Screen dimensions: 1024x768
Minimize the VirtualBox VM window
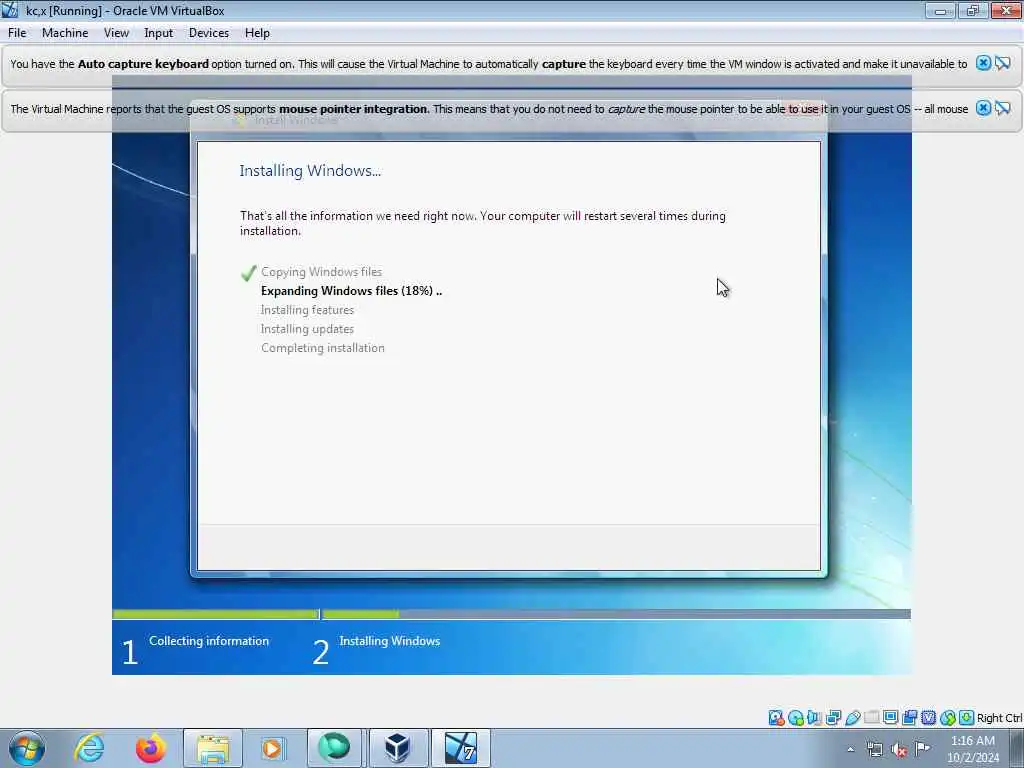[940, 10]
